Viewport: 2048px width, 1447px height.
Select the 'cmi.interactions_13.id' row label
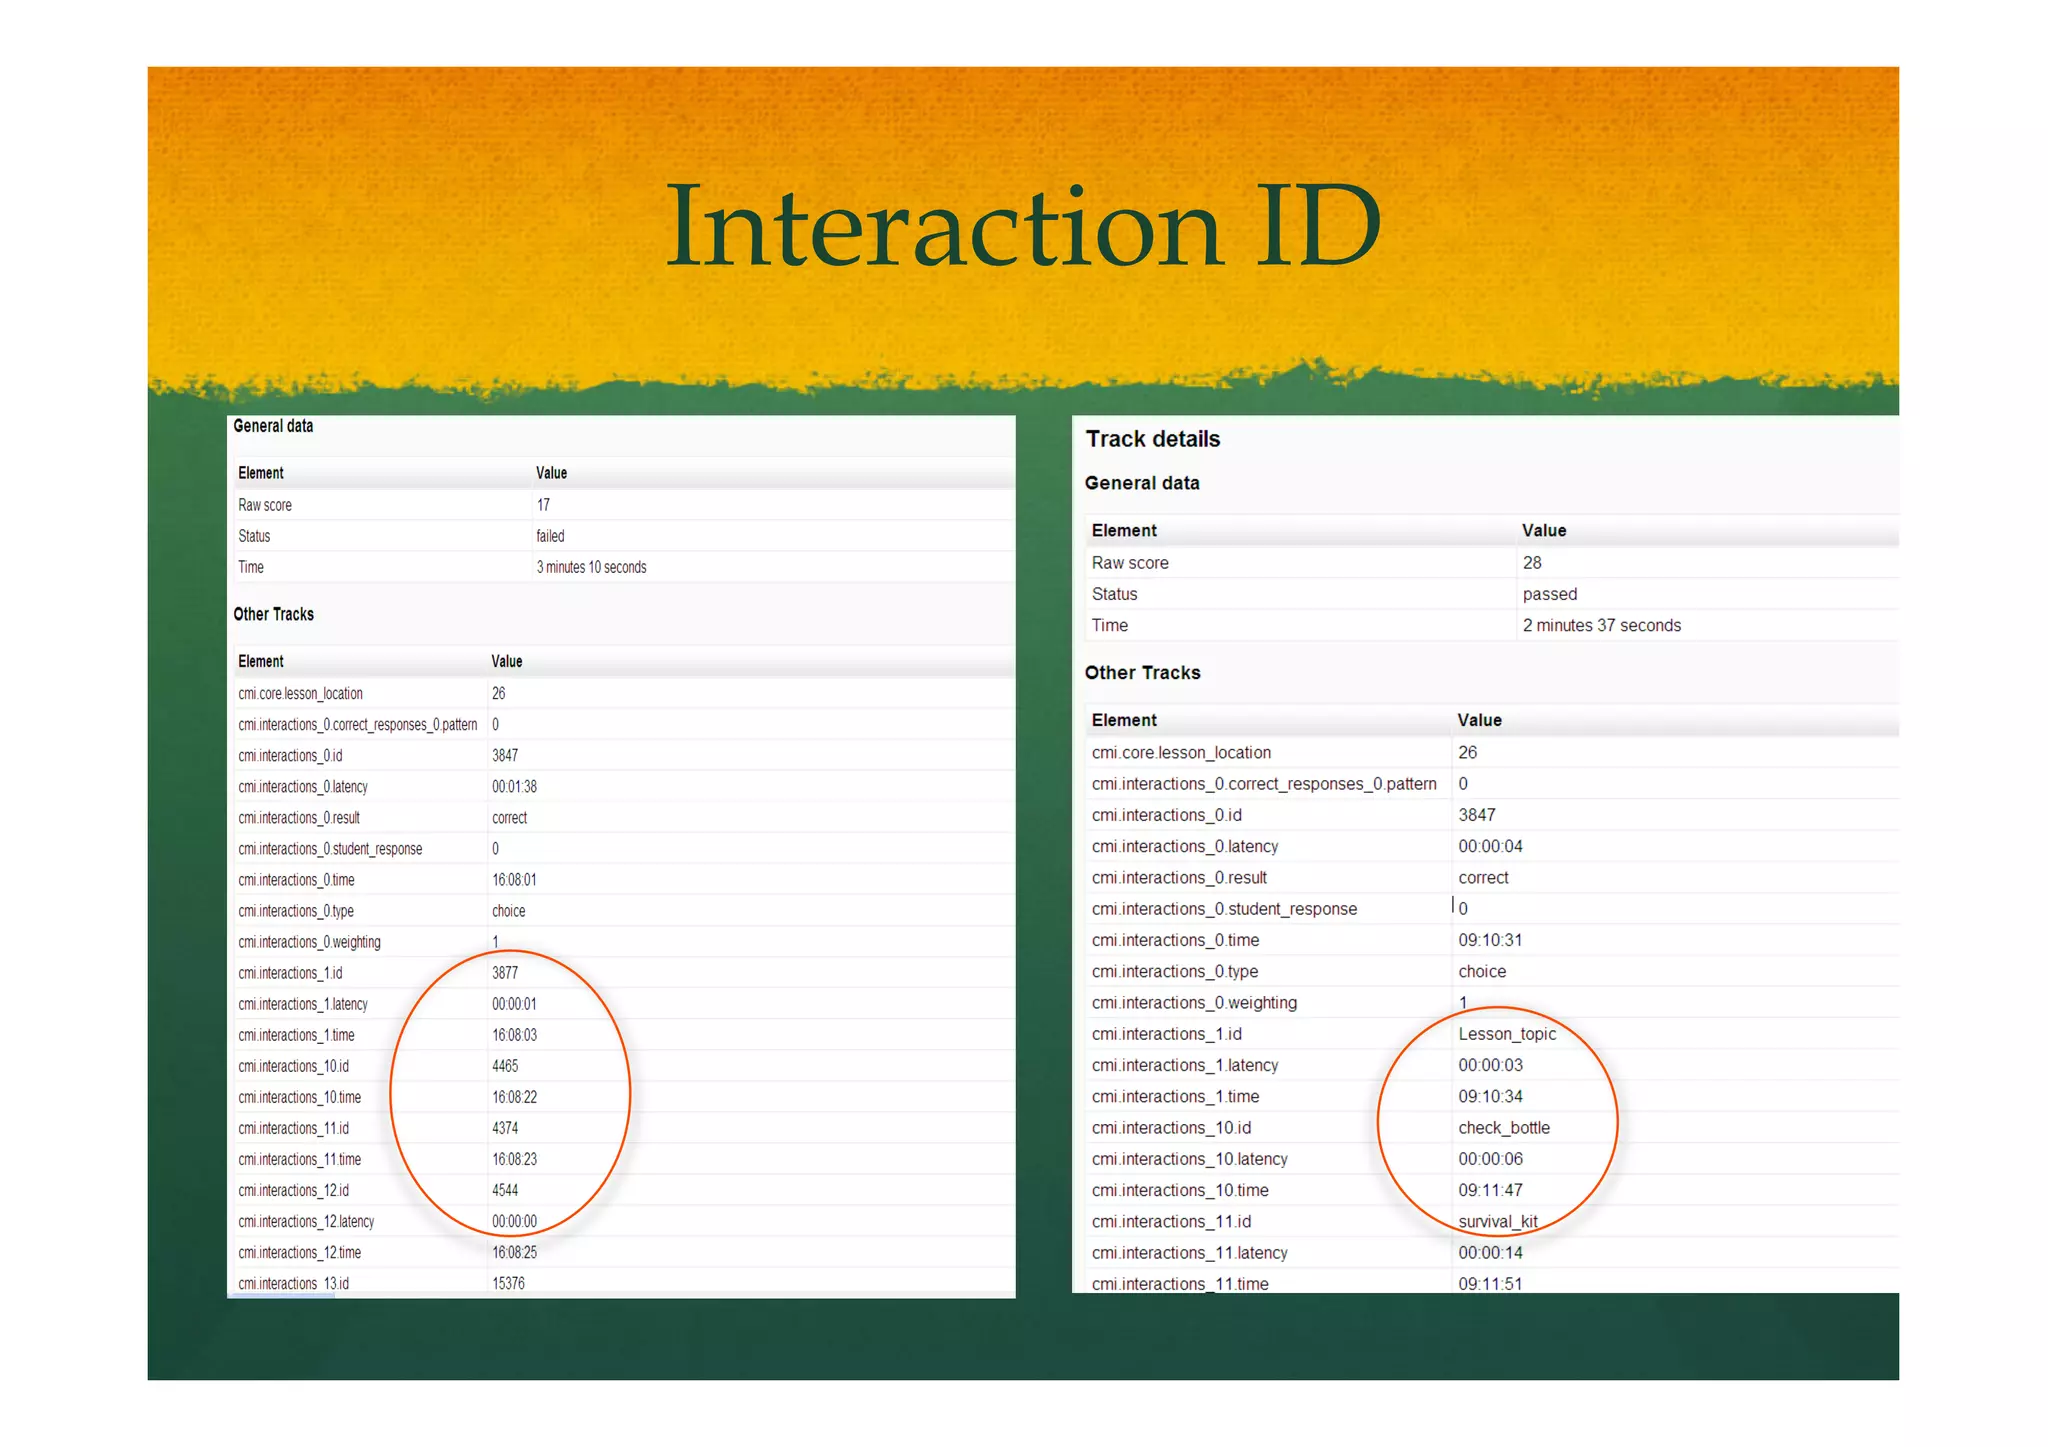(x=293, y=1283)
